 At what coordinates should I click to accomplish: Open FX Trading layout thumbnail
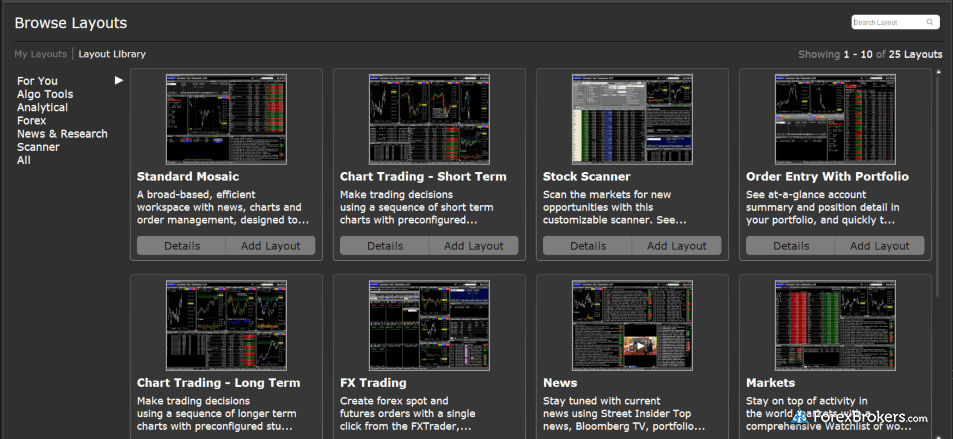[429, 325]
